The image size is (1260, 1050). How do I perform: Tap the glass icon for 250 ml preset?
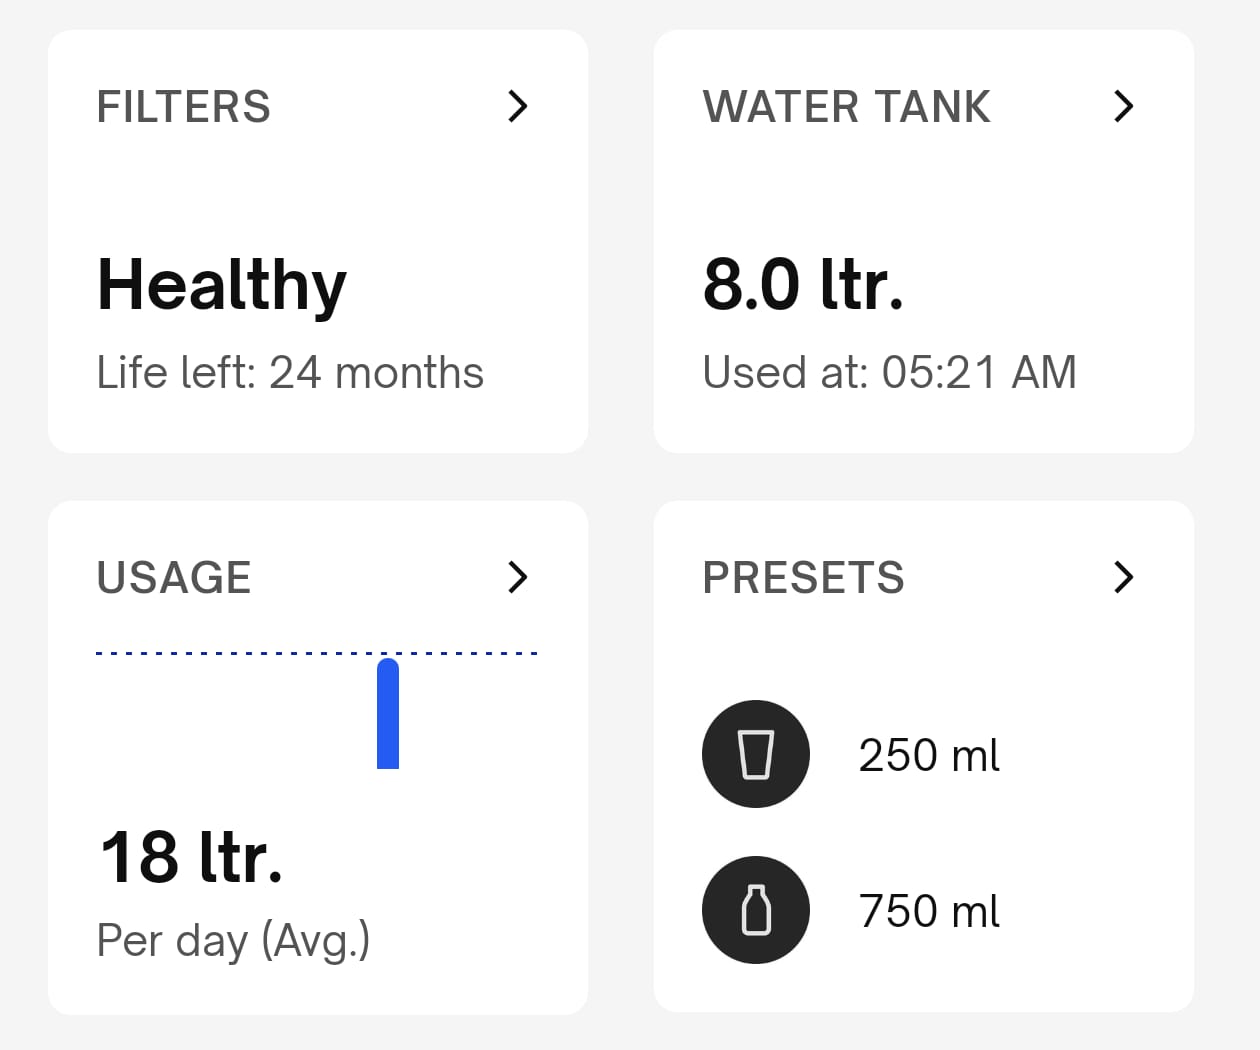pos(755,754)
